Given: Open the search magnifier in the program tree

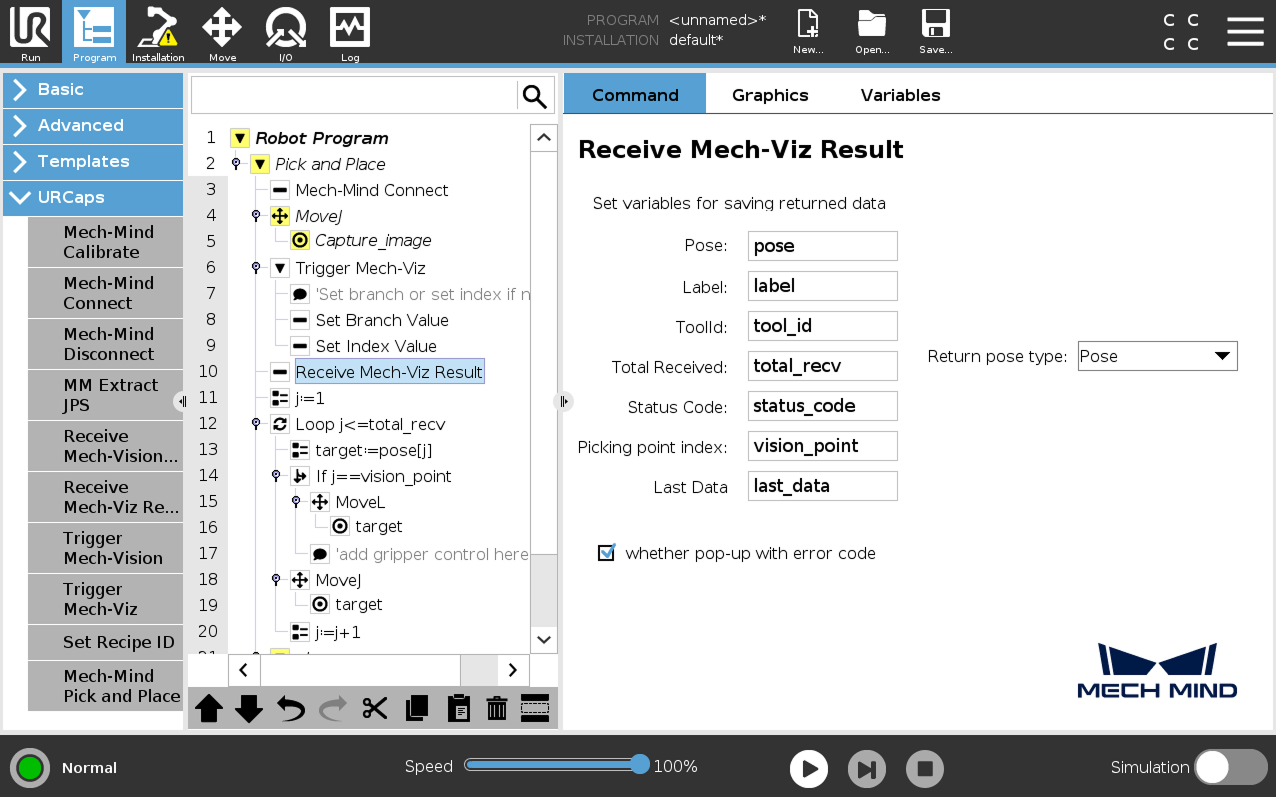Looking at the screenshot, I should (534, 95).
